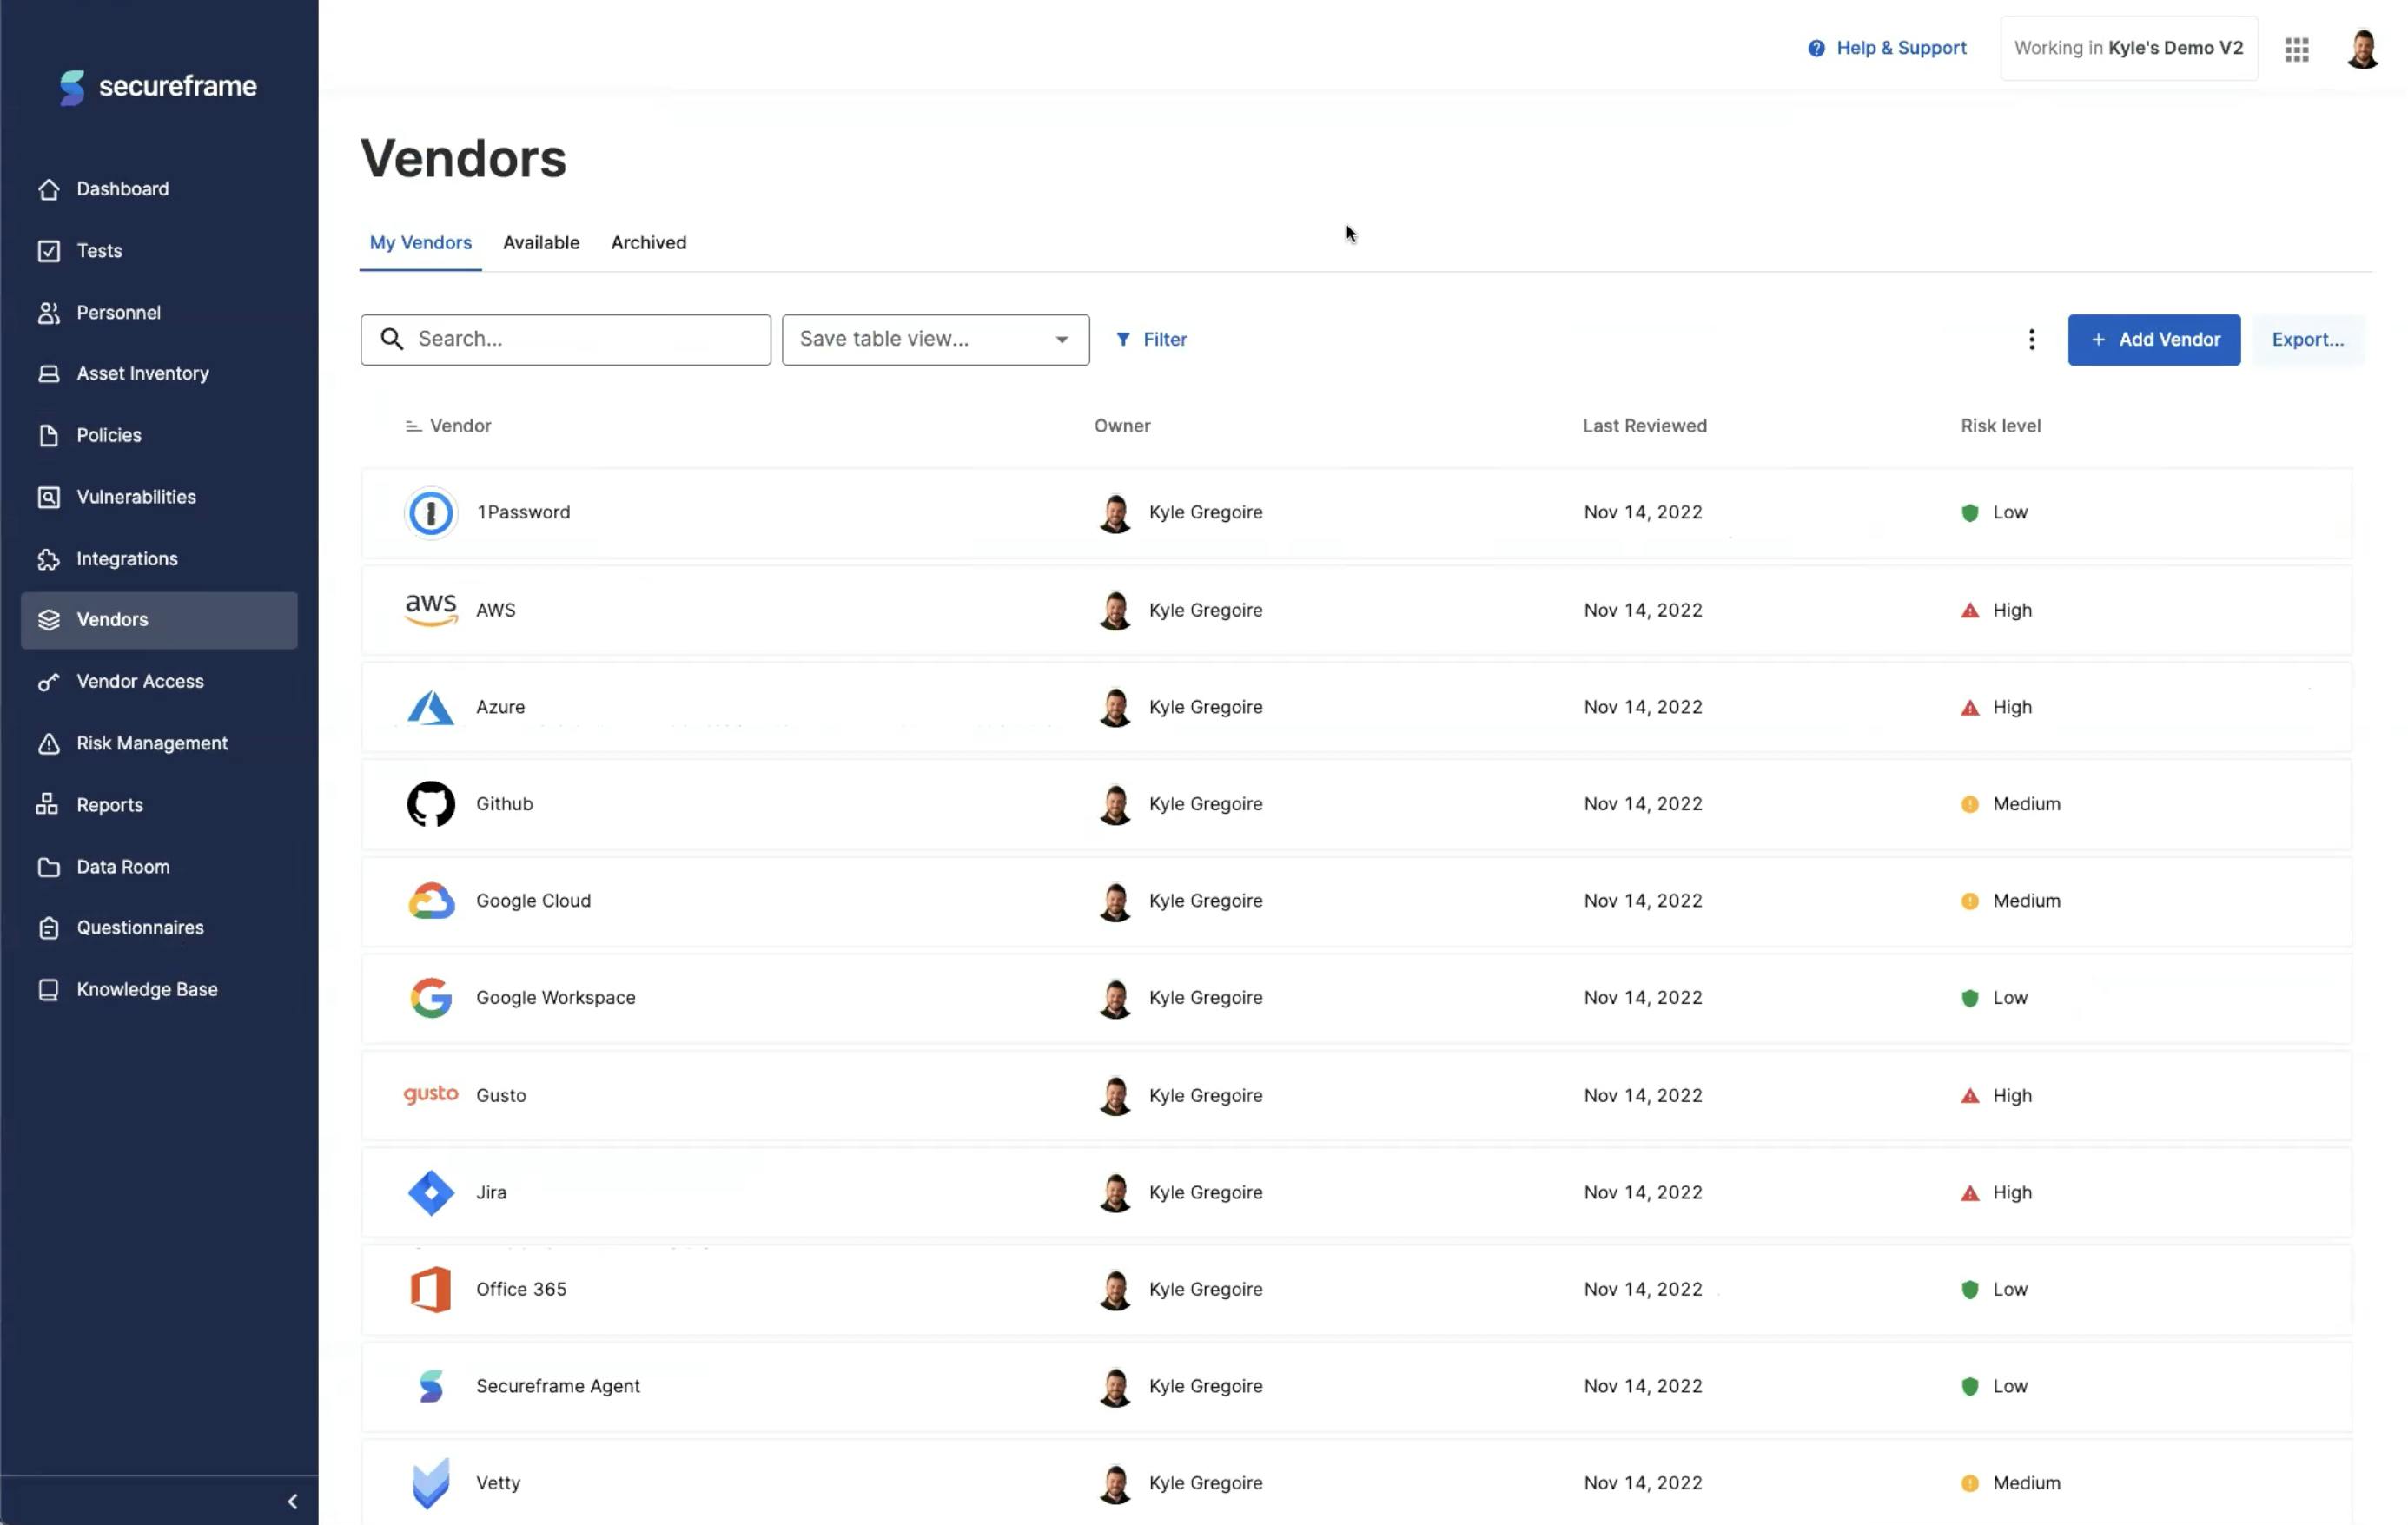Screen dimensions: 2408x1525
Task: Click the Github logo icon
Action: 431,804
